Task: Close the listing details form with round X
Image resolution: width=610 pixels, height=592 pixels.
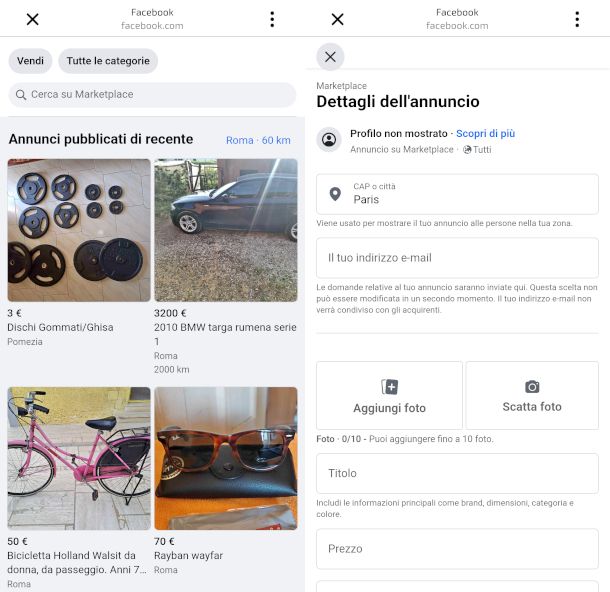Action: [x=330, y=56]
